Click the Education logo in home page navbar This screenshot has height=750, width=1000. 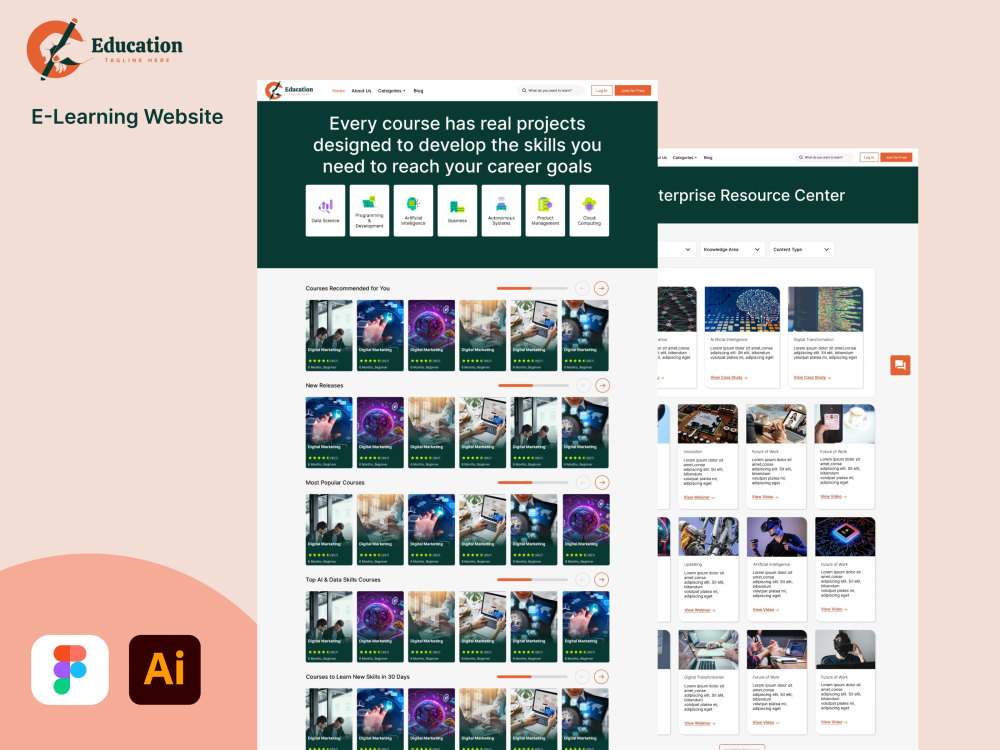point(290,91)
